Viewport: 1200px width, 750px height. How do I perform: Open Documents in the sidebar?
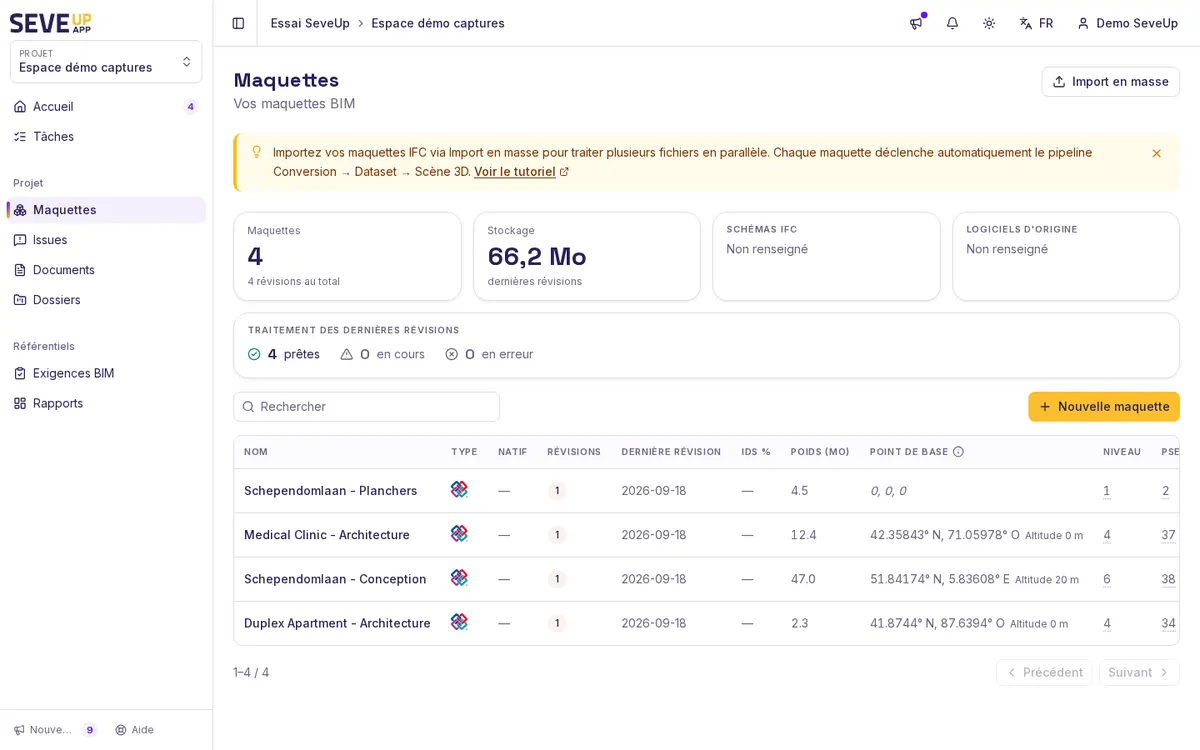coord(106,270)
